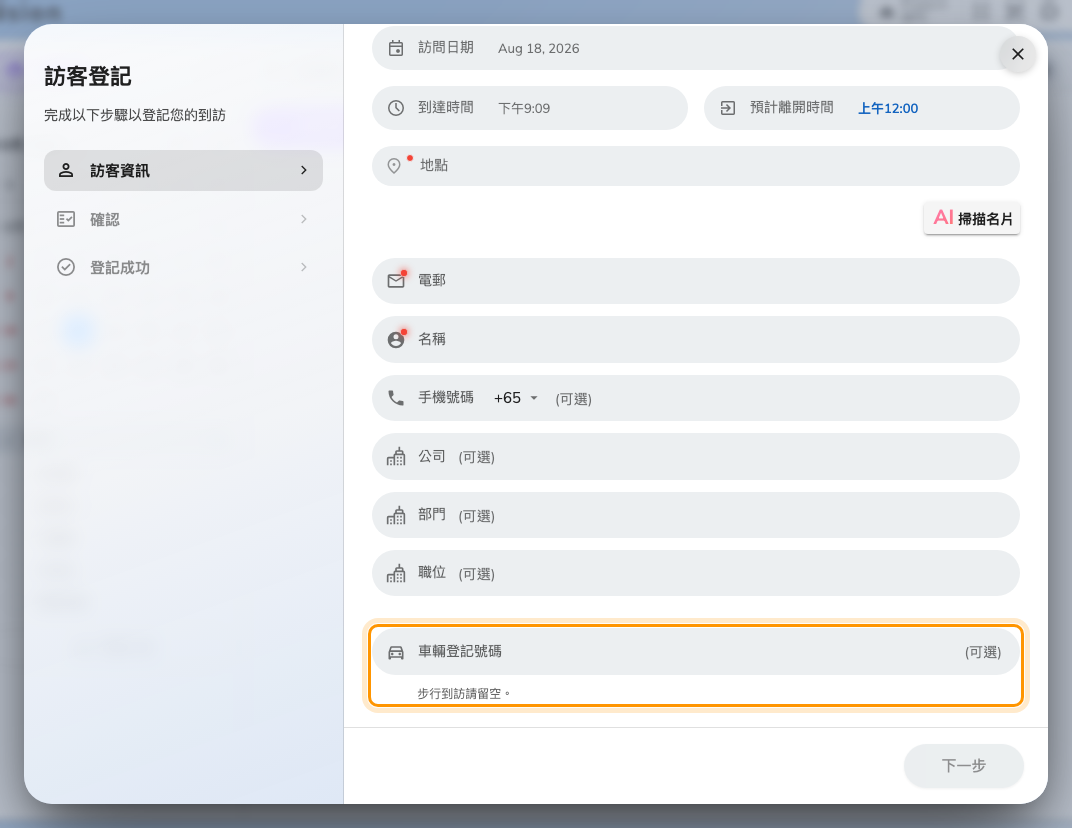Select the 登記成功 step
This screenshot has height=828, width=1072.
click(x=183, y=267)
